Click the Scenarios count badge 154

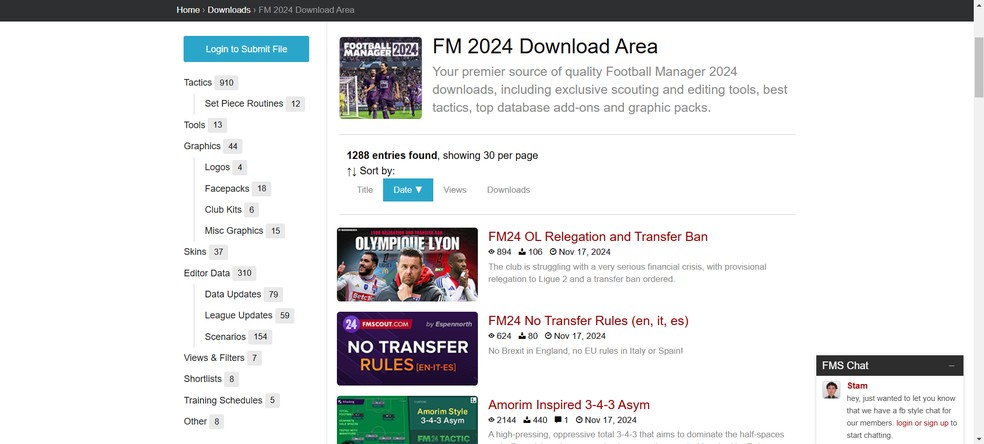pos(260,337)
